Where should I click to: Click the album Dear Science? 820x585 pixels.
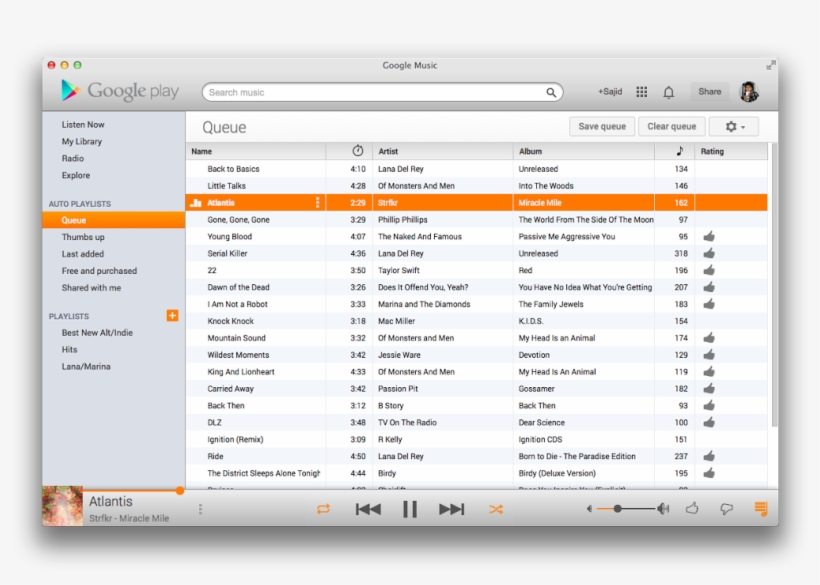pyautogui.click(x=541, y=422)
